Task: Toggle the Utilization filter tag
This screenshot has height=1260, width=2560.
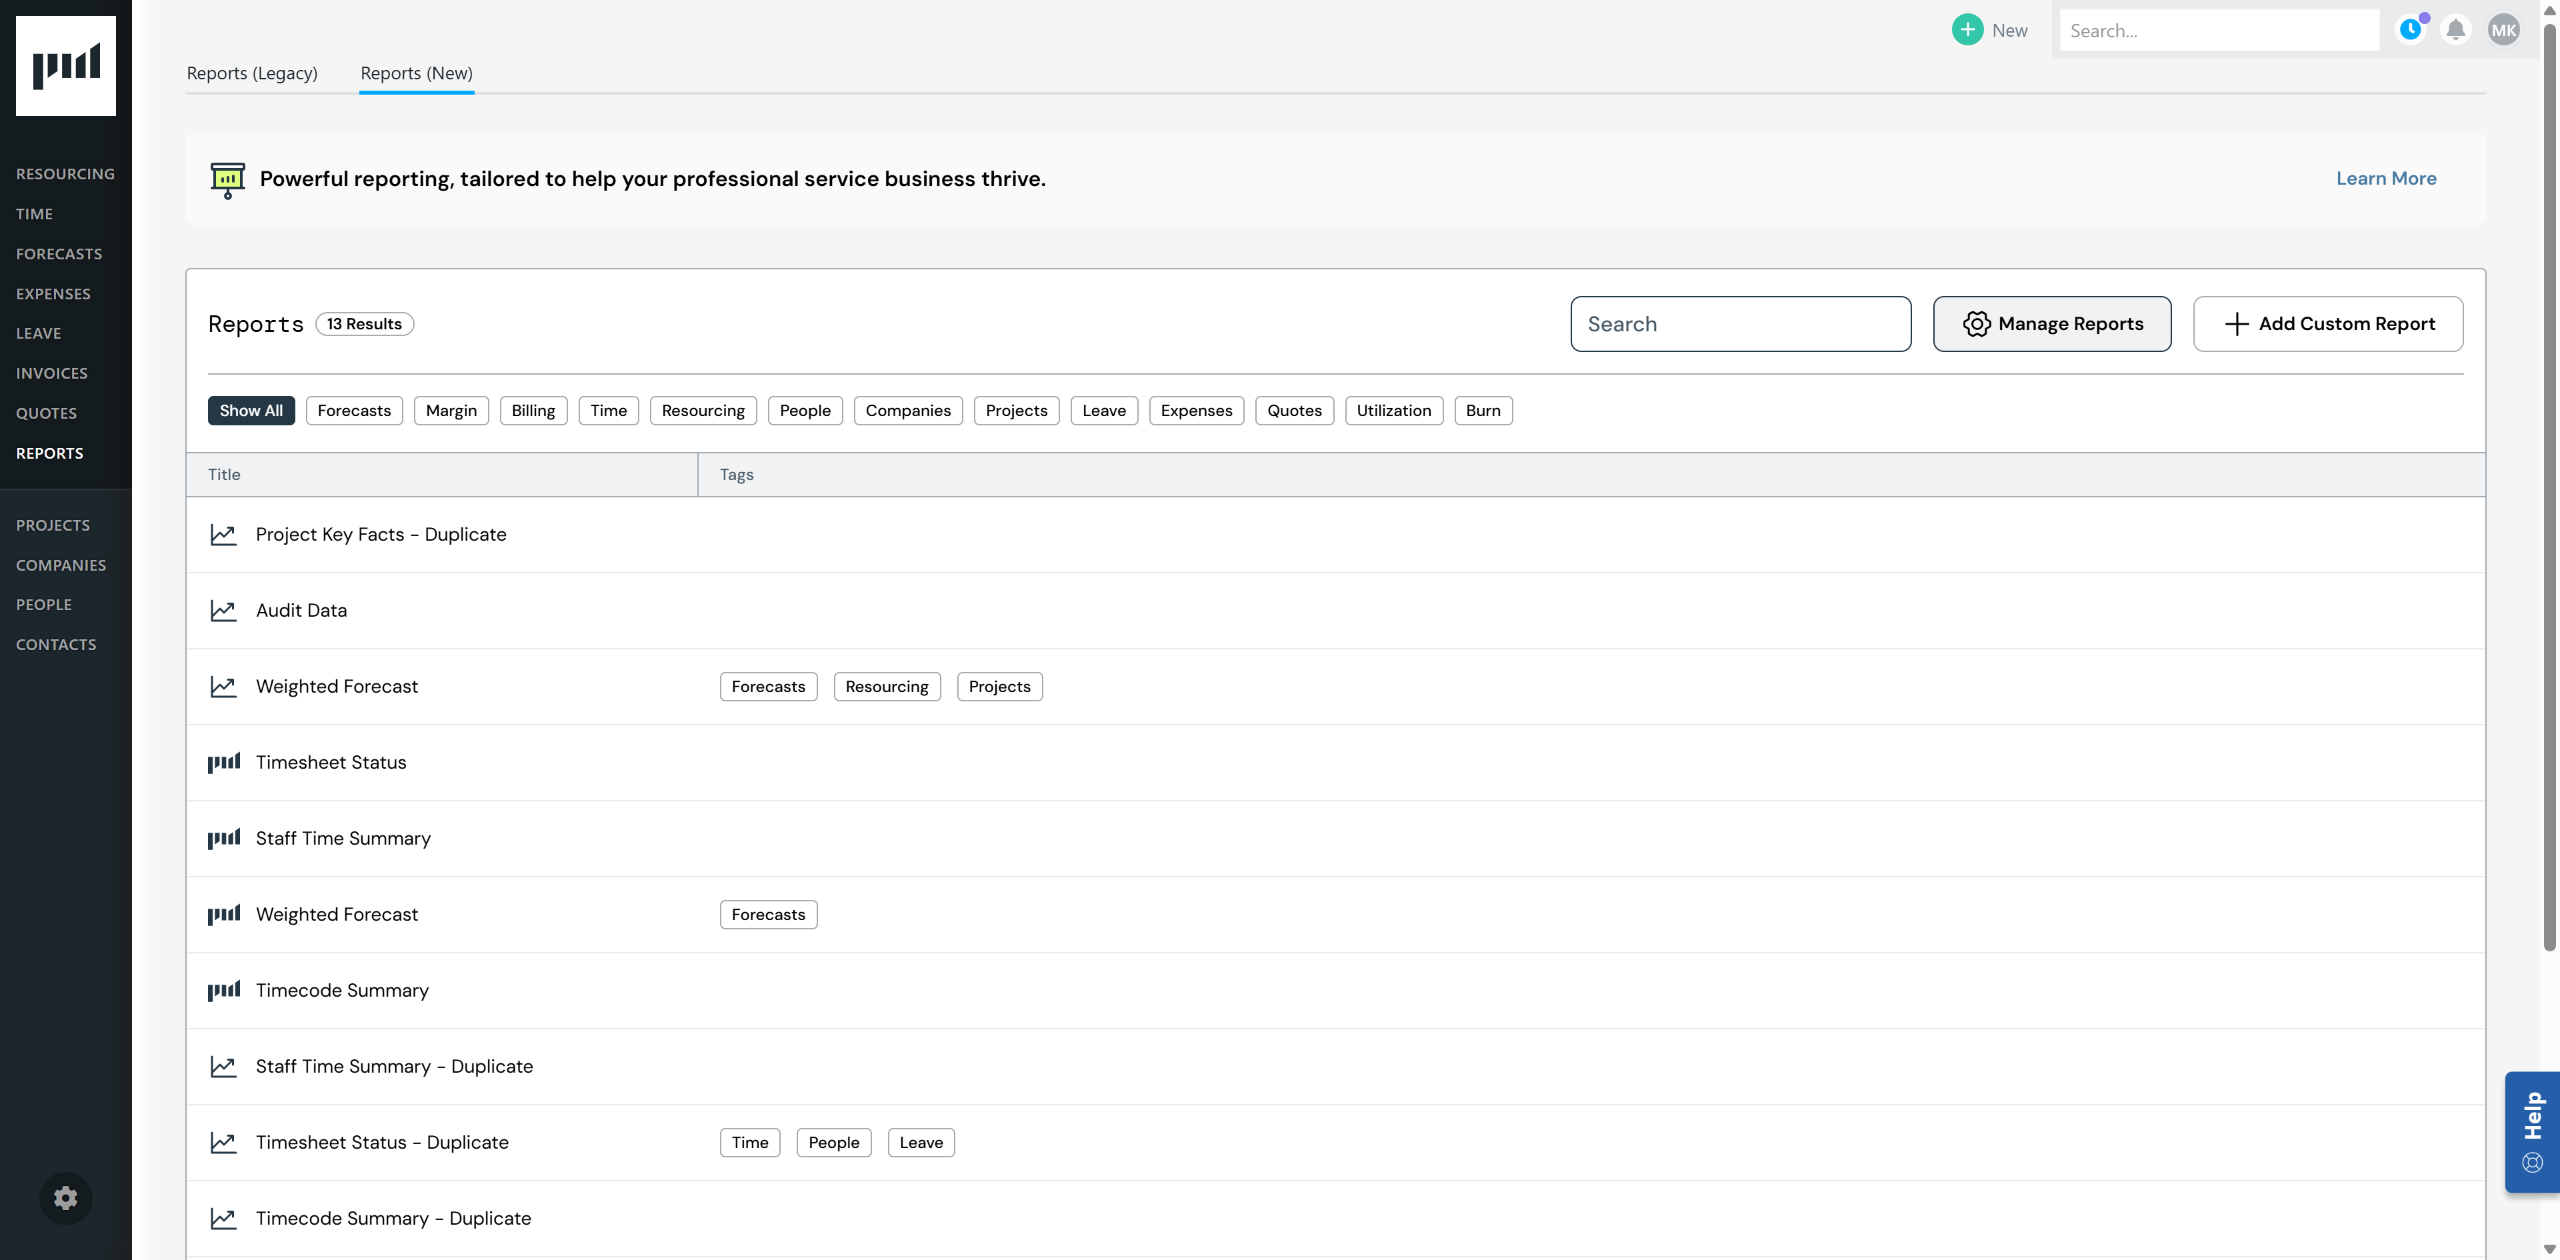Action: point(1393,411)
